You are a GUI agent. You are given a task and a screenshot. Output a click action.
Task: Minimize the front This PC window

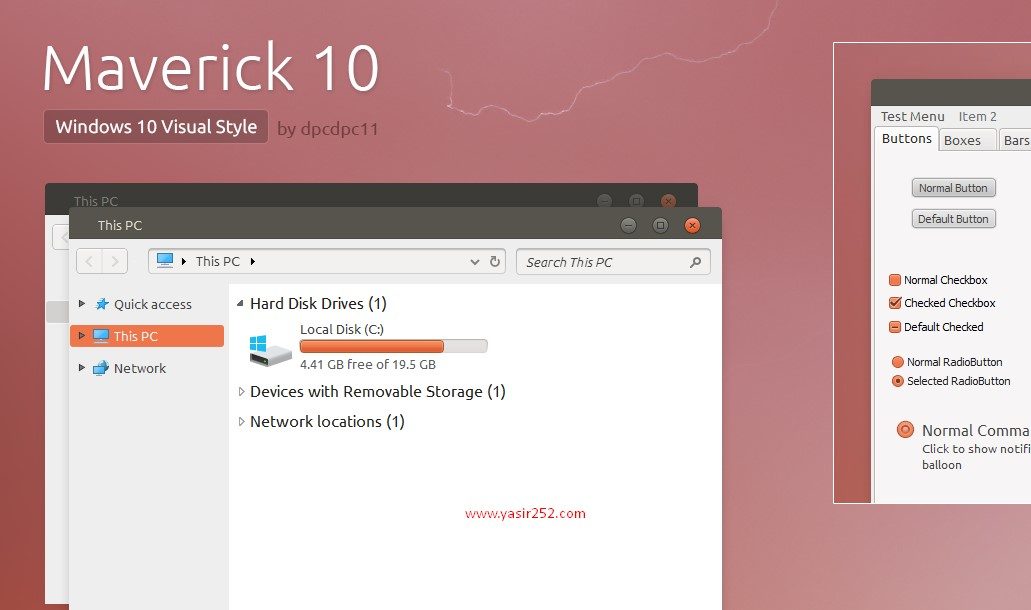[x=629, y=225]
